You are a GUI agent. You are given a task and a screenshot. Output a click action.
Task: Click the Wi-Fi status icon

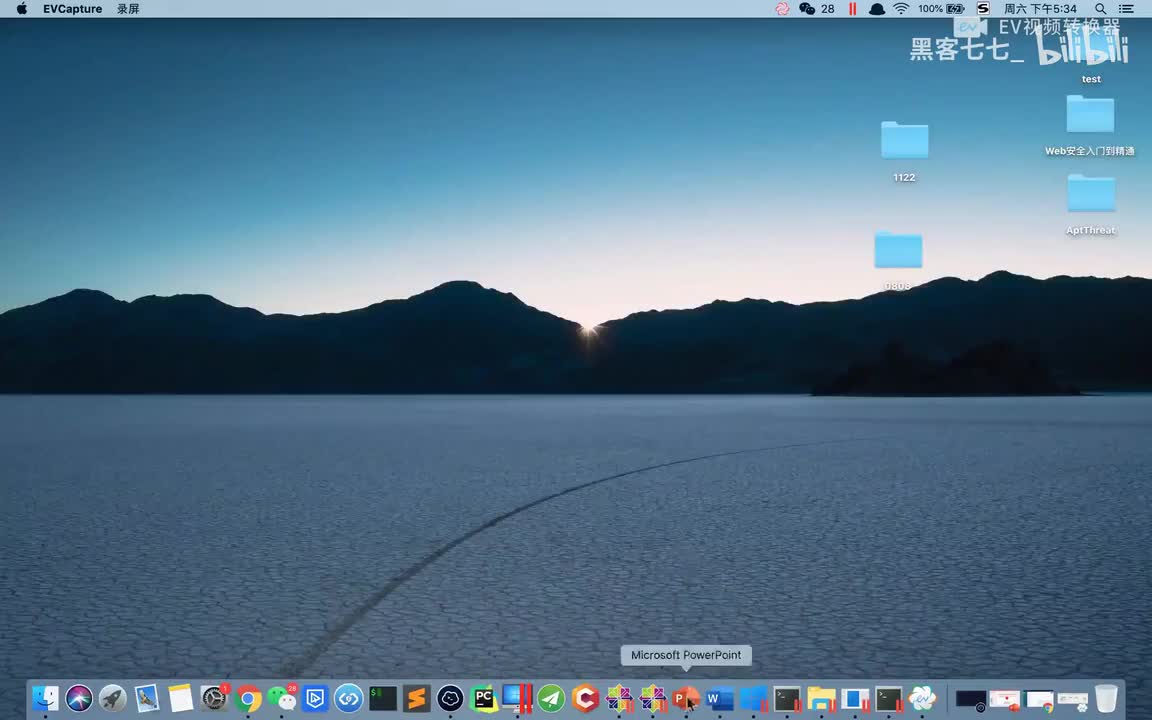pos(901,9)
